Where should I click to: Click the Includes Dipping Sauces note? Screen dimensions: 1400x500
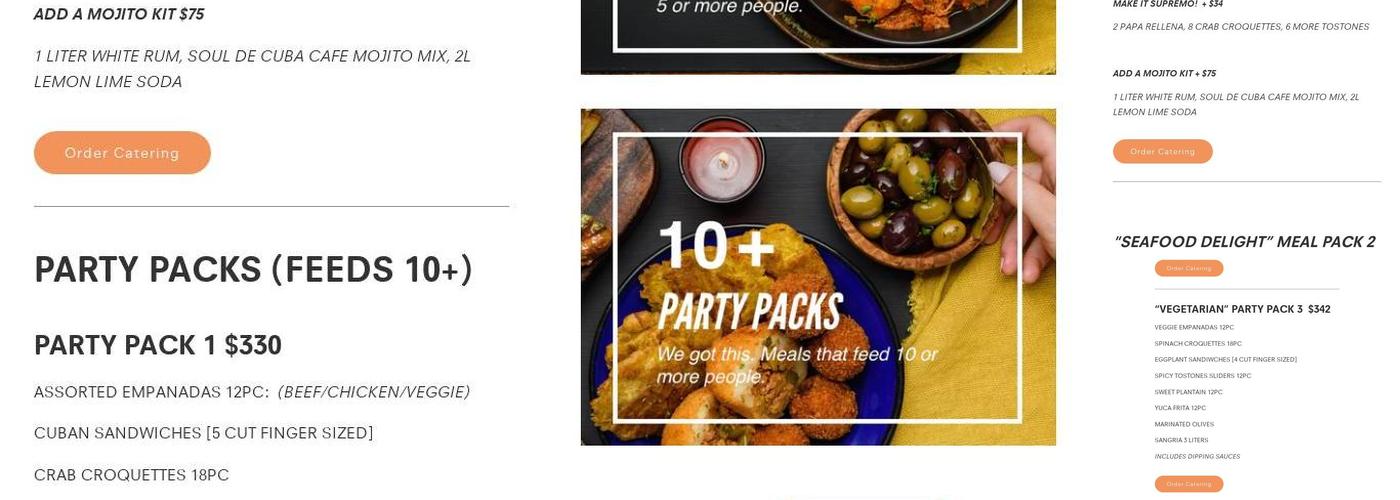point(1197,456)
